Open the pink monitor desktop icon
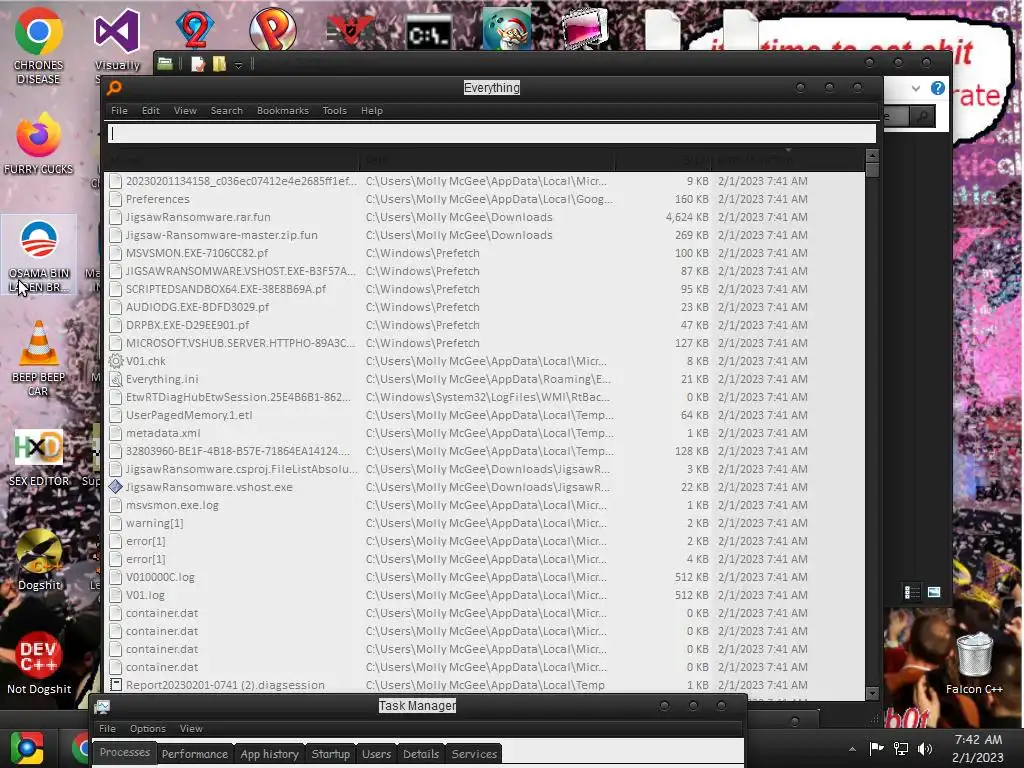The image size is (1024, 768). [584, 29]
